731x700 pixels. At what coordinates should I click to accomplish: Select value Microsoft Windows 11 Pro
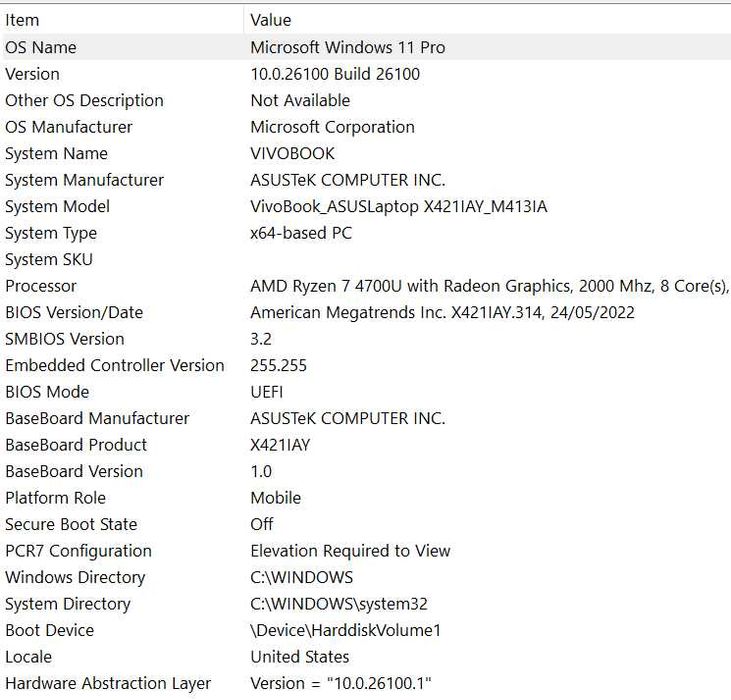tap(347, 47)
